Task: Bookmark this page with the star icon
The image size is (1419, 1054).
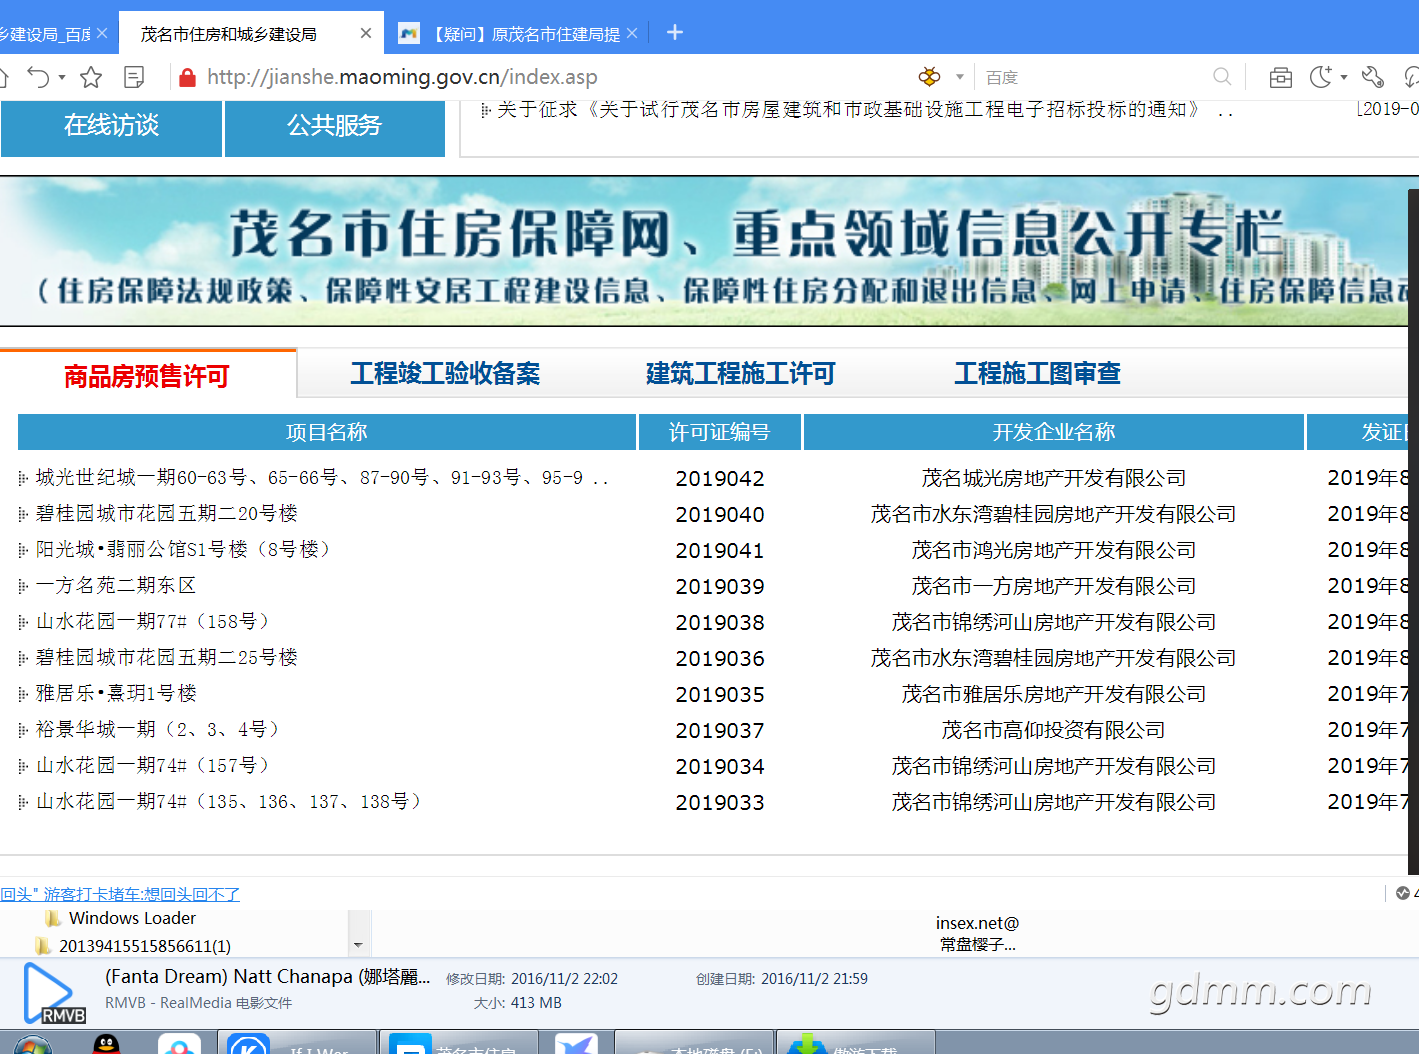Action: tap(91, 77)
